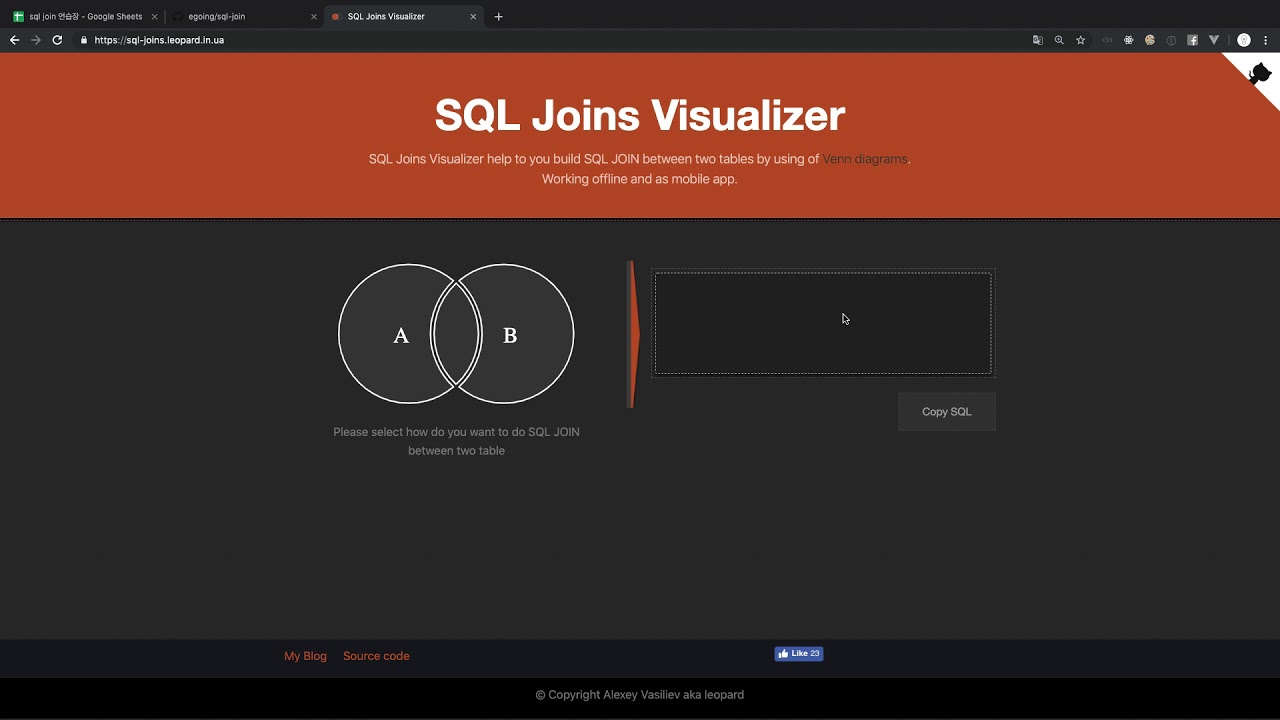Open a new browser tab with plus icon

tap(499, 16)
